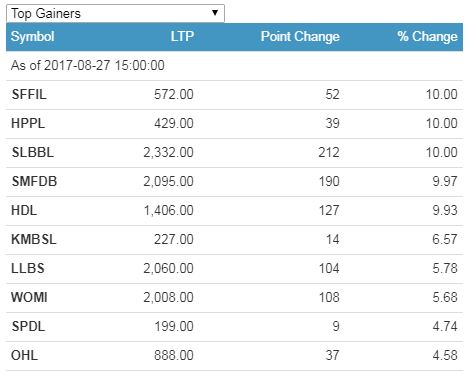Image resolution: width=473 pixels, height=372 pixels.
Task: Sort by the % Change header
Action: pyautogui.click(x=427, y=36)
